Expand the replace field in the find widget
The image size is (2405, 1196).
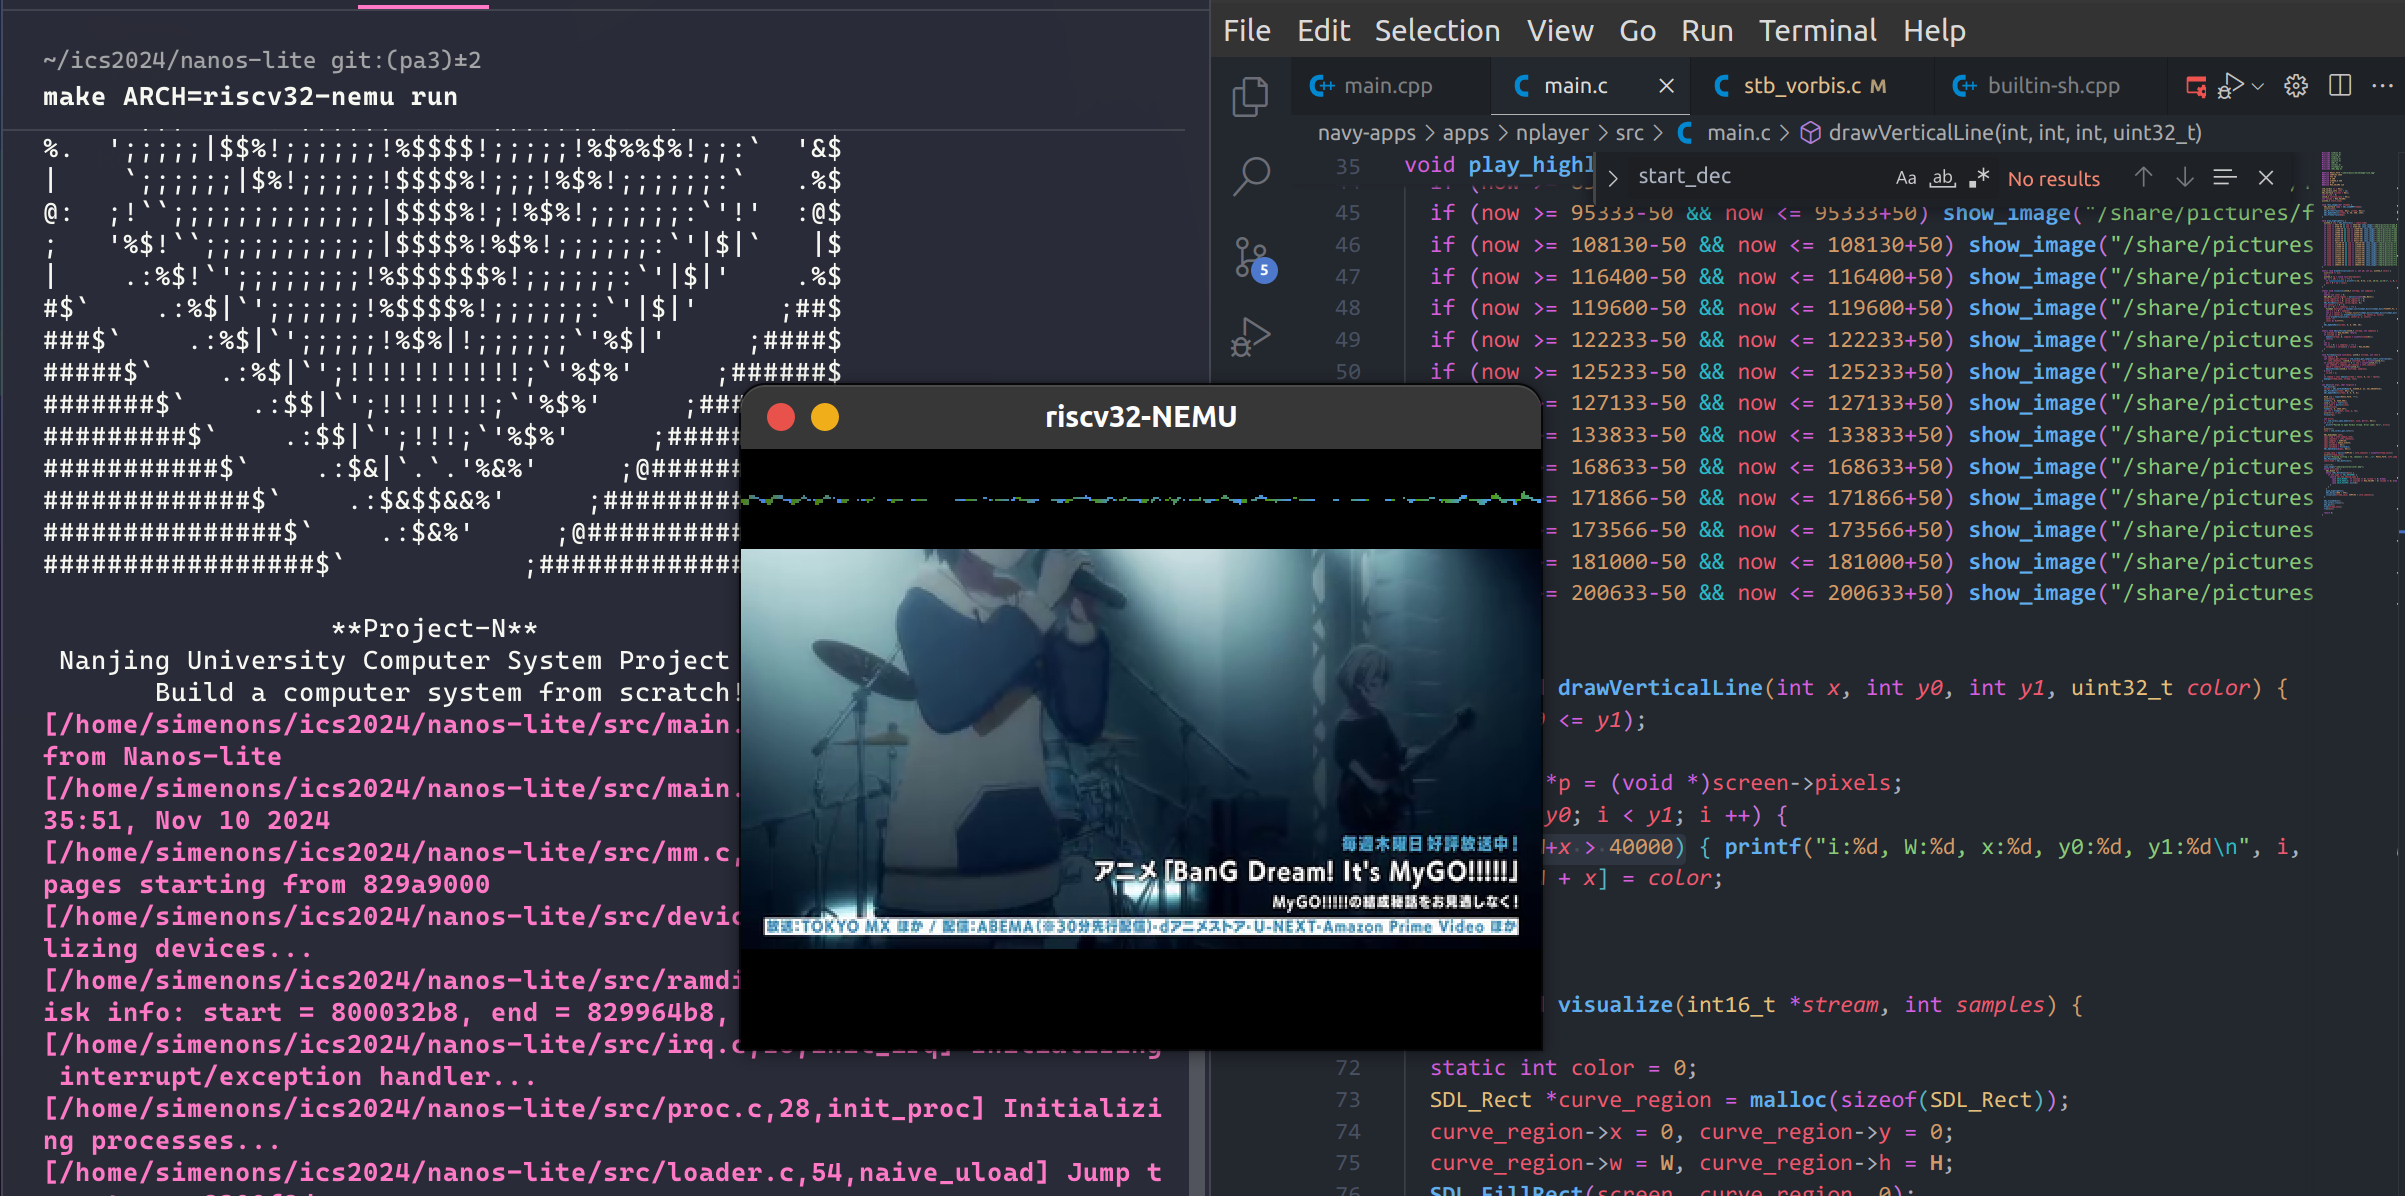tap(1612, 178)
